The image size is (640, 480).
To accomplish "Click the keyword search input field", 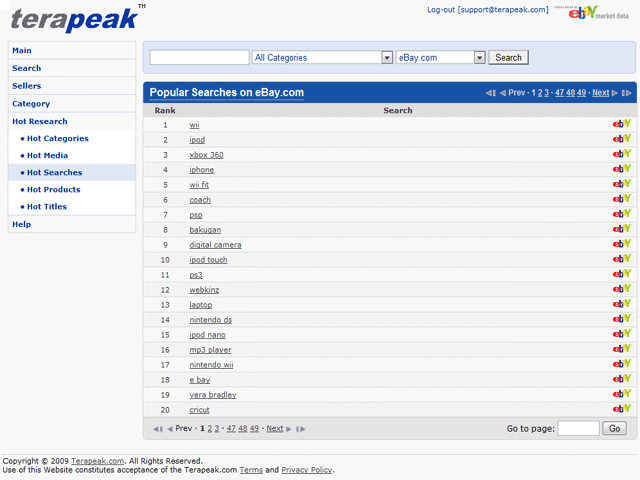I will tap(199, 58).
